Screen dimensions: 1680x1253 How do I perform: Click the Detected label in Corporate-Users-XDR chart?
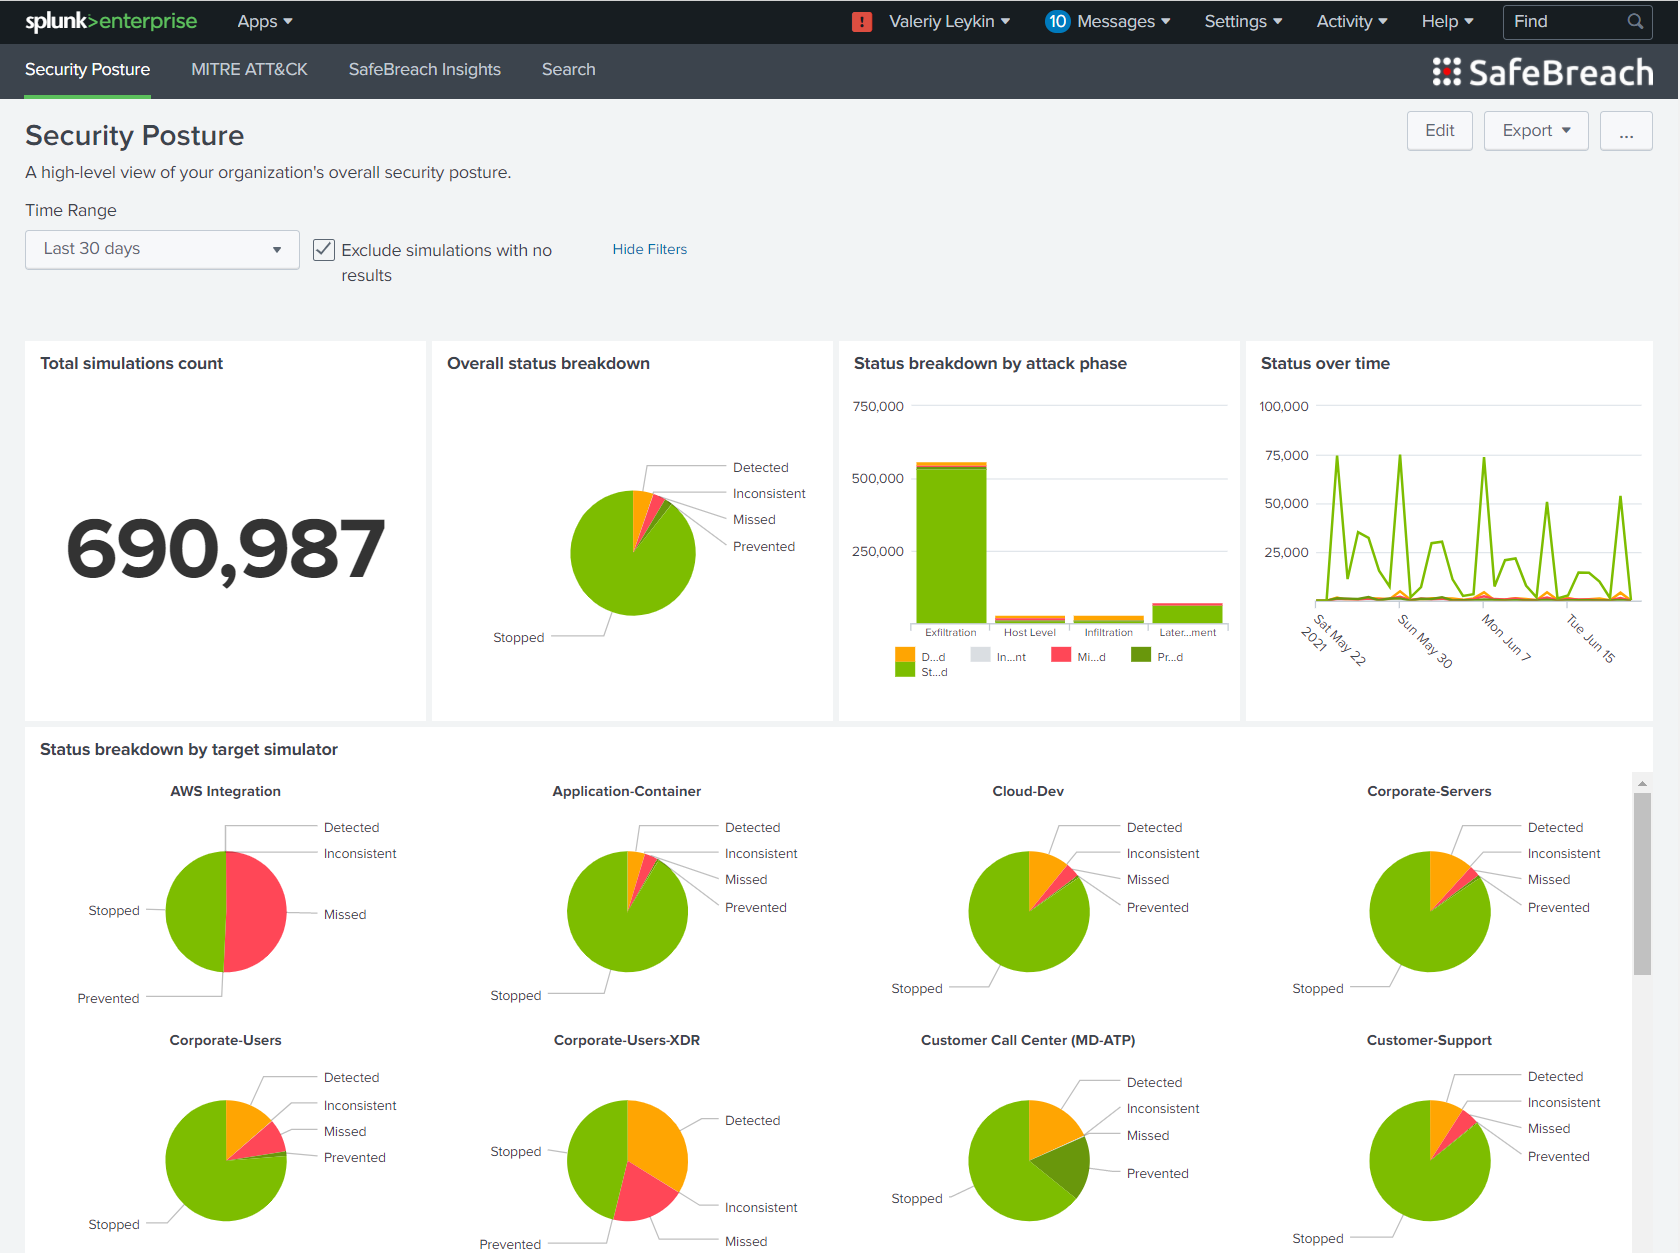tap(752, 1120)
